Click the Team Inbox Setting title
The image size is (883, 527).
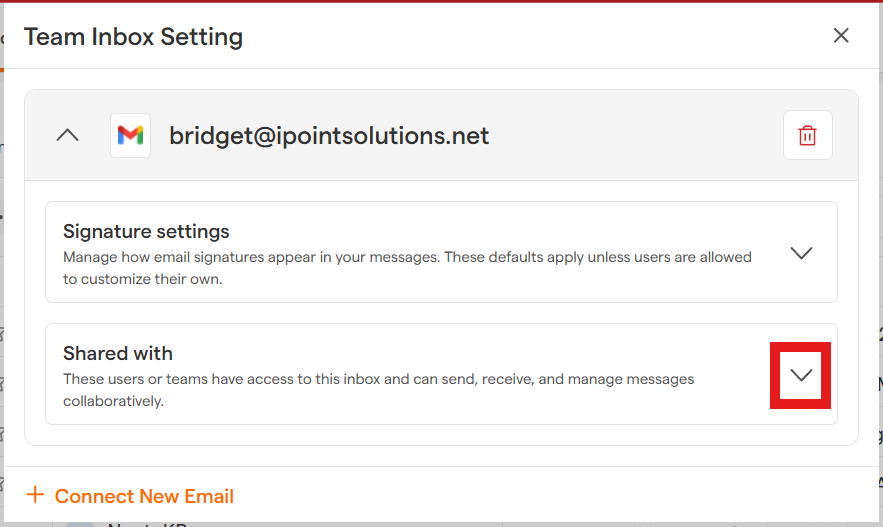click(x=133, y=37)
